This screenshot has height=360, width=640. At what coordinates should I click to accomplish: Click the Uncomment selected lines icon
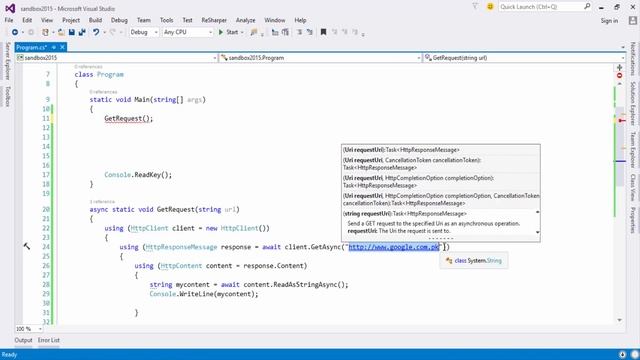pos(310,32)
